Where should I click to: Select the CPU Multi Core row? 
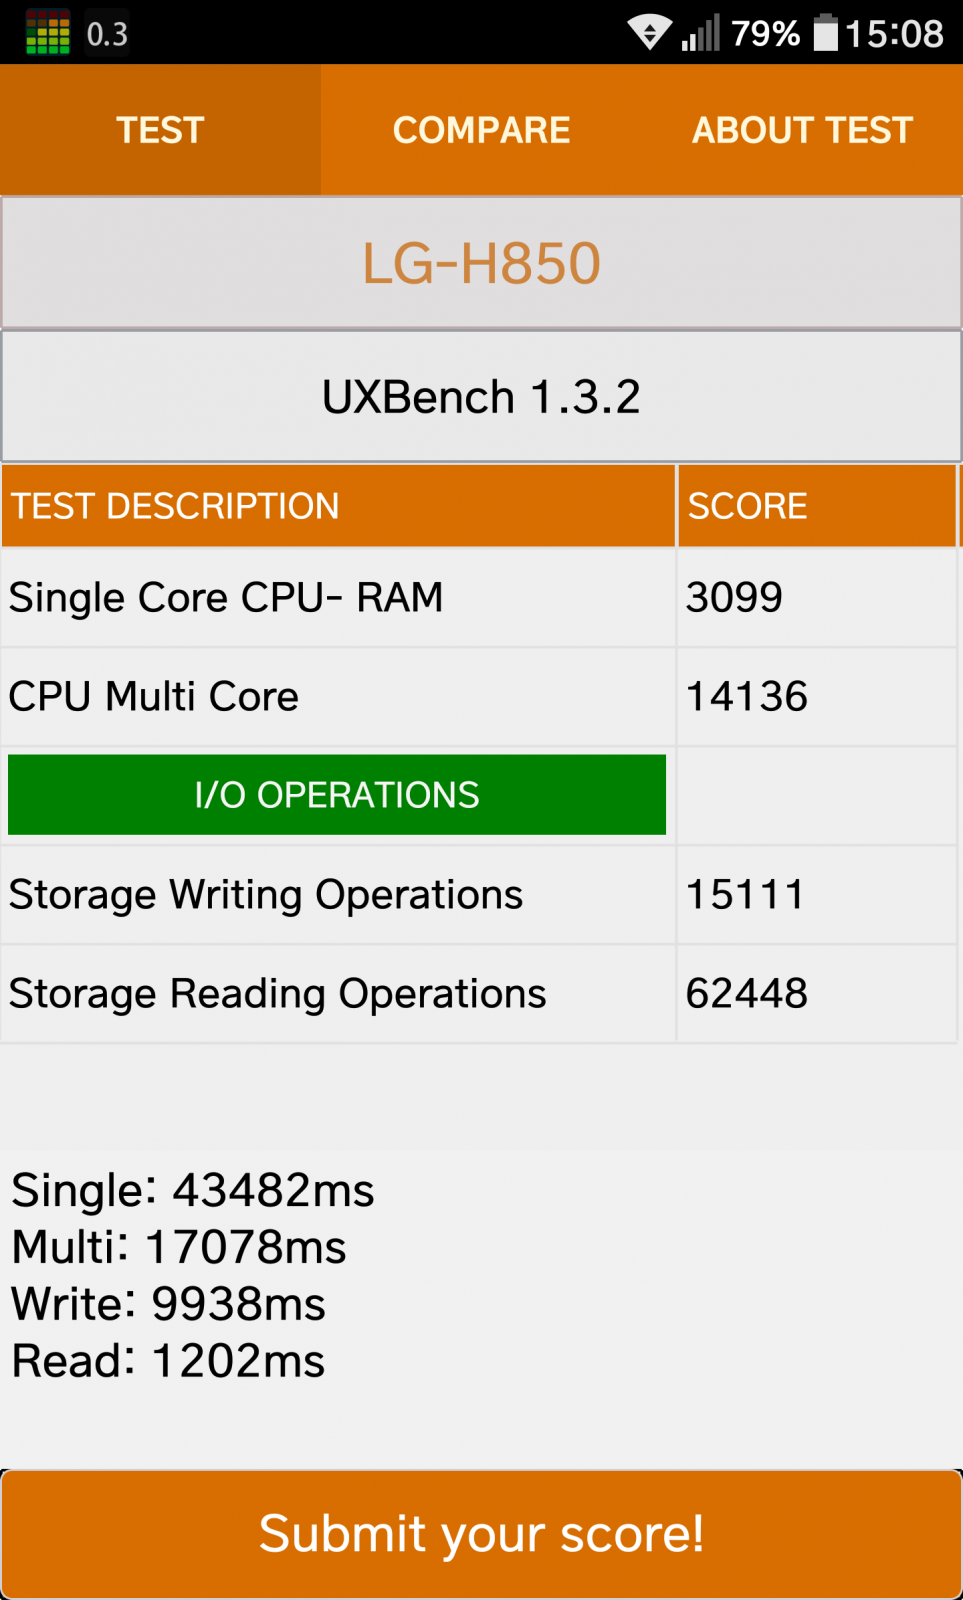pos(479,697)
